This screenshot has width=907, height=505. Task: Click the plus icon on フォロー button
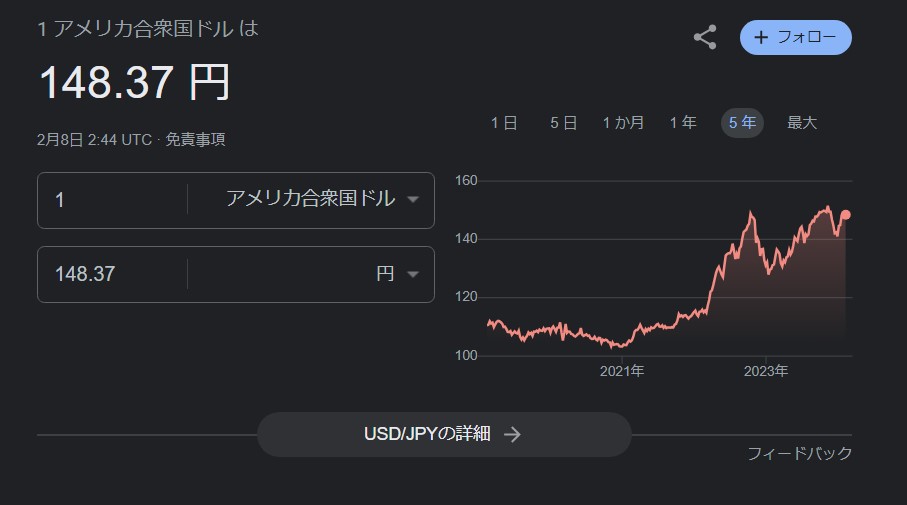(761, 38)
